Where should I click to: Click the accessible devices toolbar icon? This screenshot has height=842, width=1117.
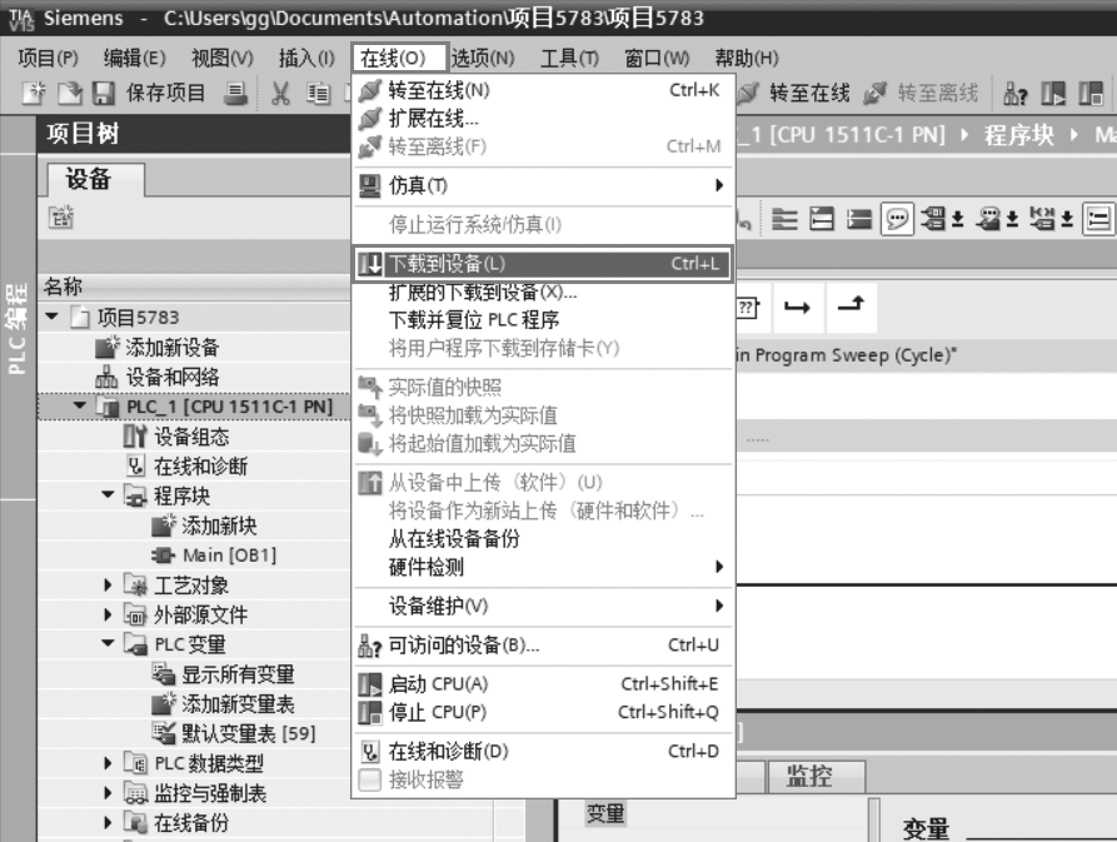1015,93
